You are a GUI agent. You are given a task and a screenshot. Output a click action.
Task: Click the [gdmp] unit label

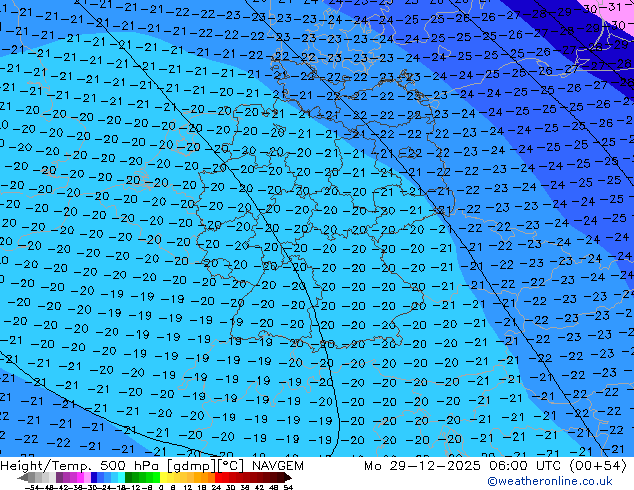tap(190, 466)
